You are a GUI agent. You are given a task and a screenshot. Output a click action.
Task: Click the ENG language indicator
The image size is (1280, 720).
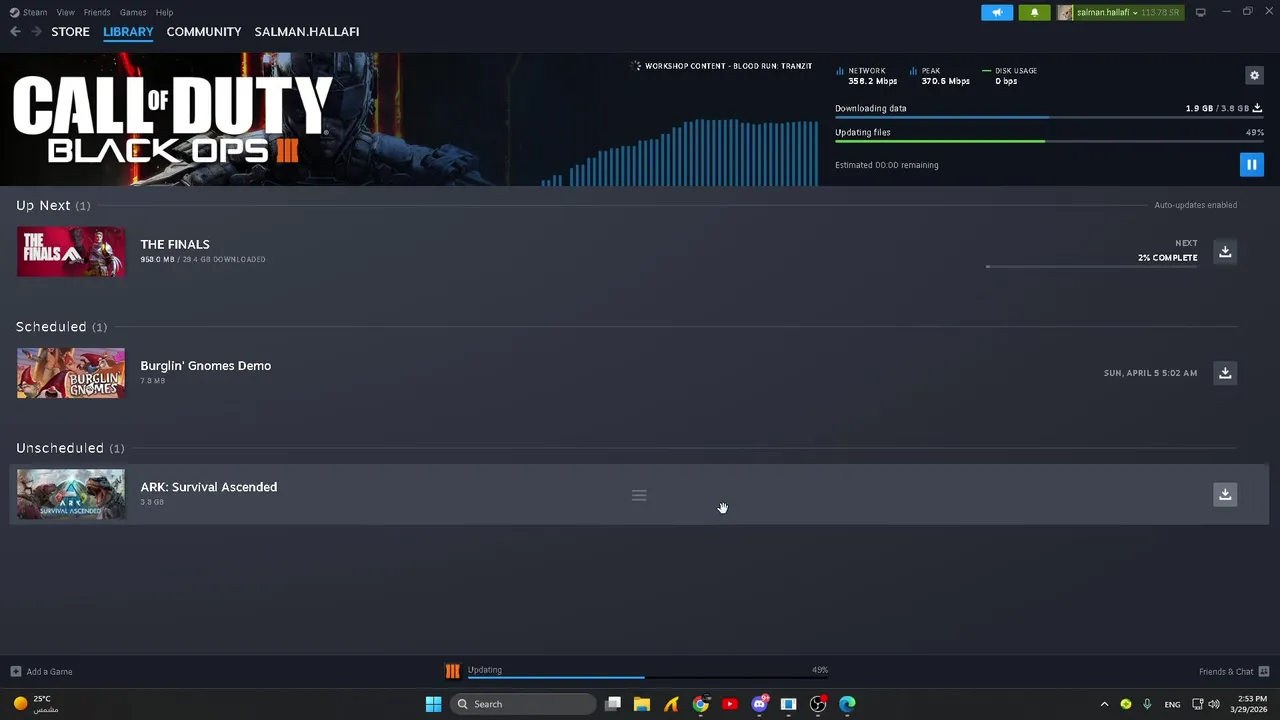pos(1172,704)
